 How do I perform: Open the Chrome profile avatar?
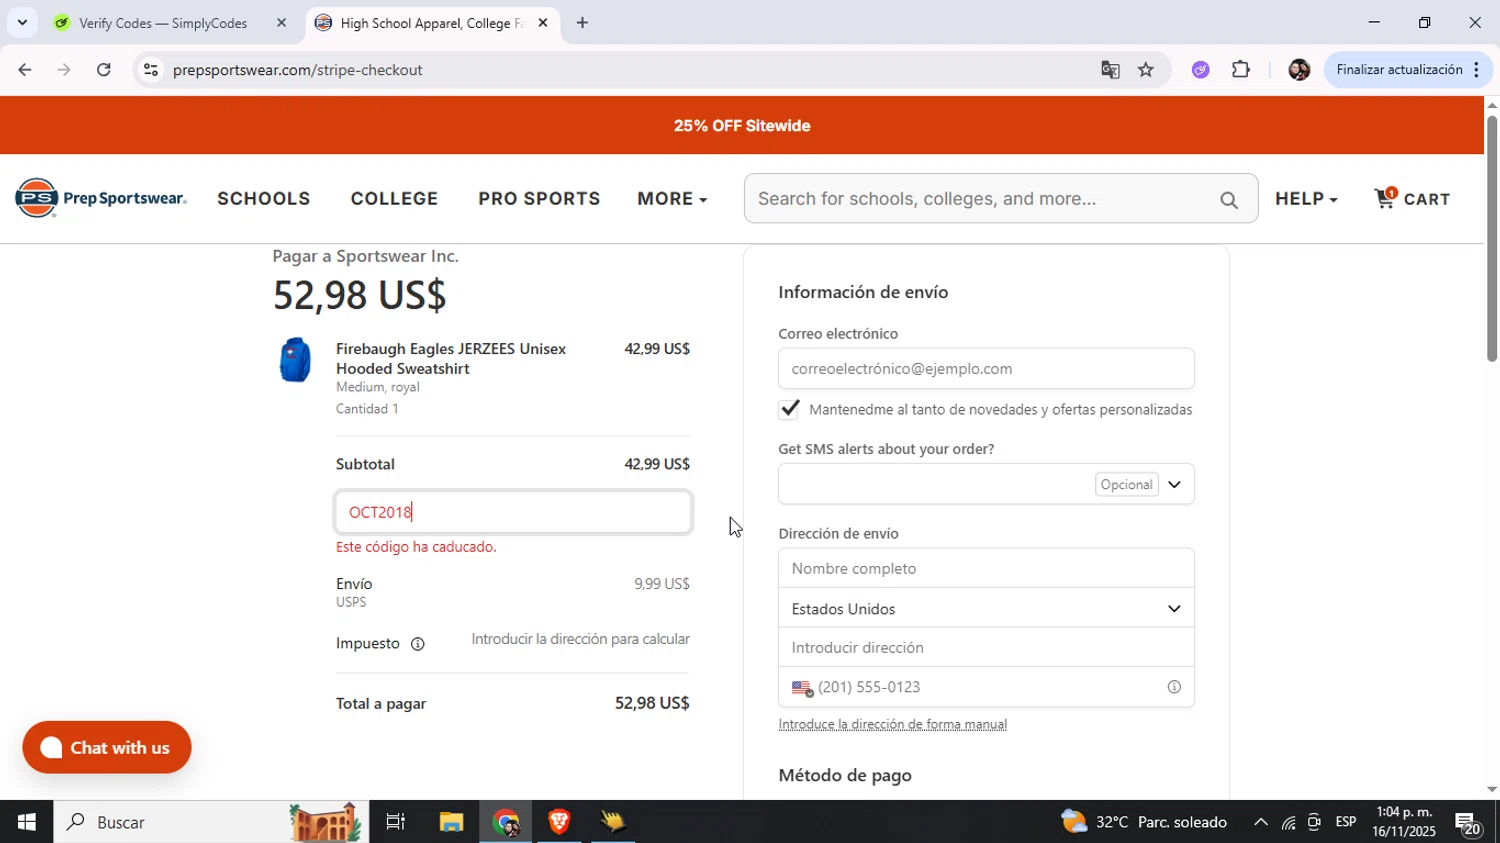[1299, 70]
